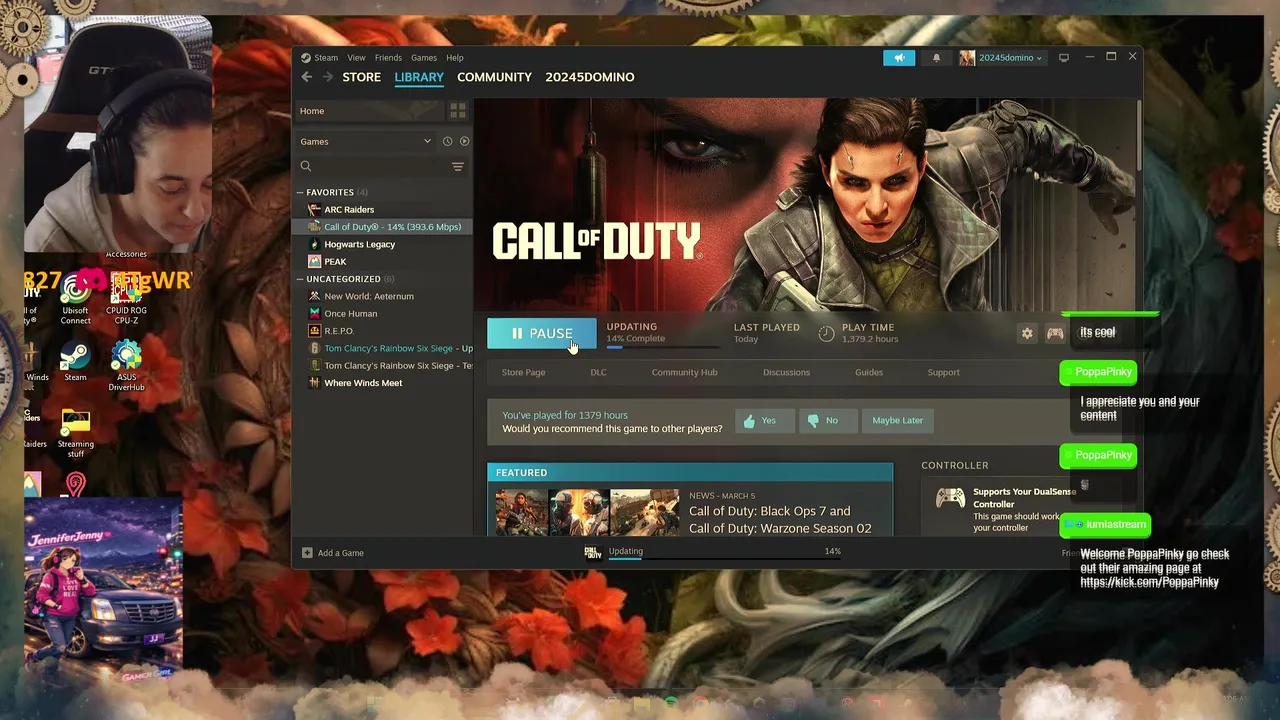This screenshot has height=720, width=1280.
Task: Switch to the COMMUNITY tab
Action: [494, 77]
